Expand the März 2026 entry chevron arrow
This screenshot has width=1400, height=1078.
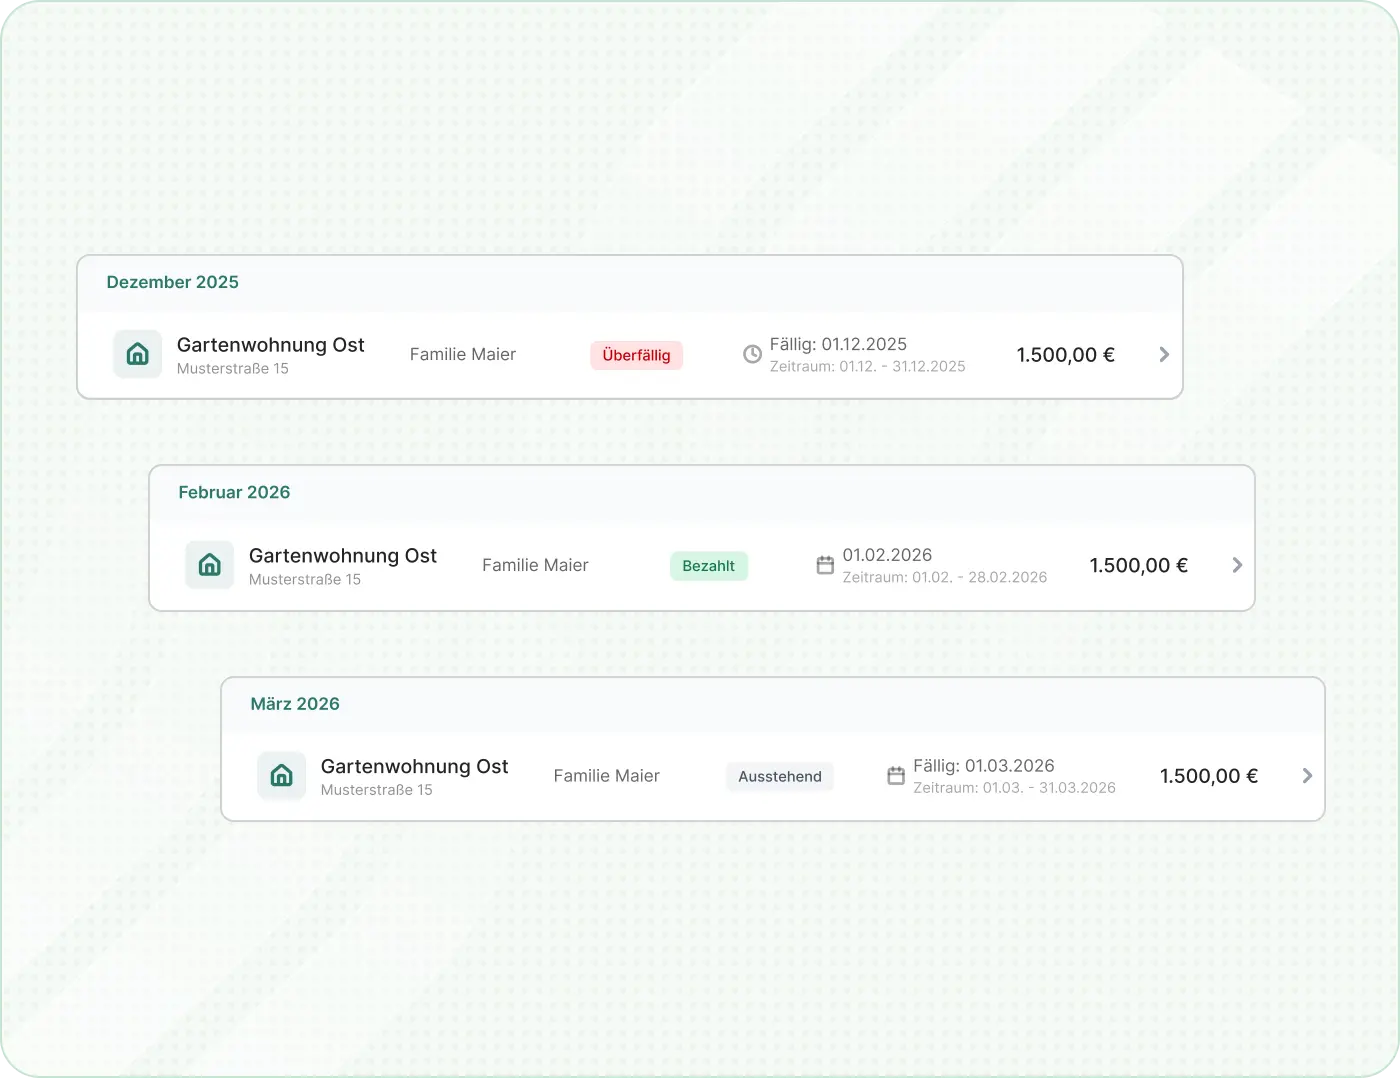point(1306,776)
